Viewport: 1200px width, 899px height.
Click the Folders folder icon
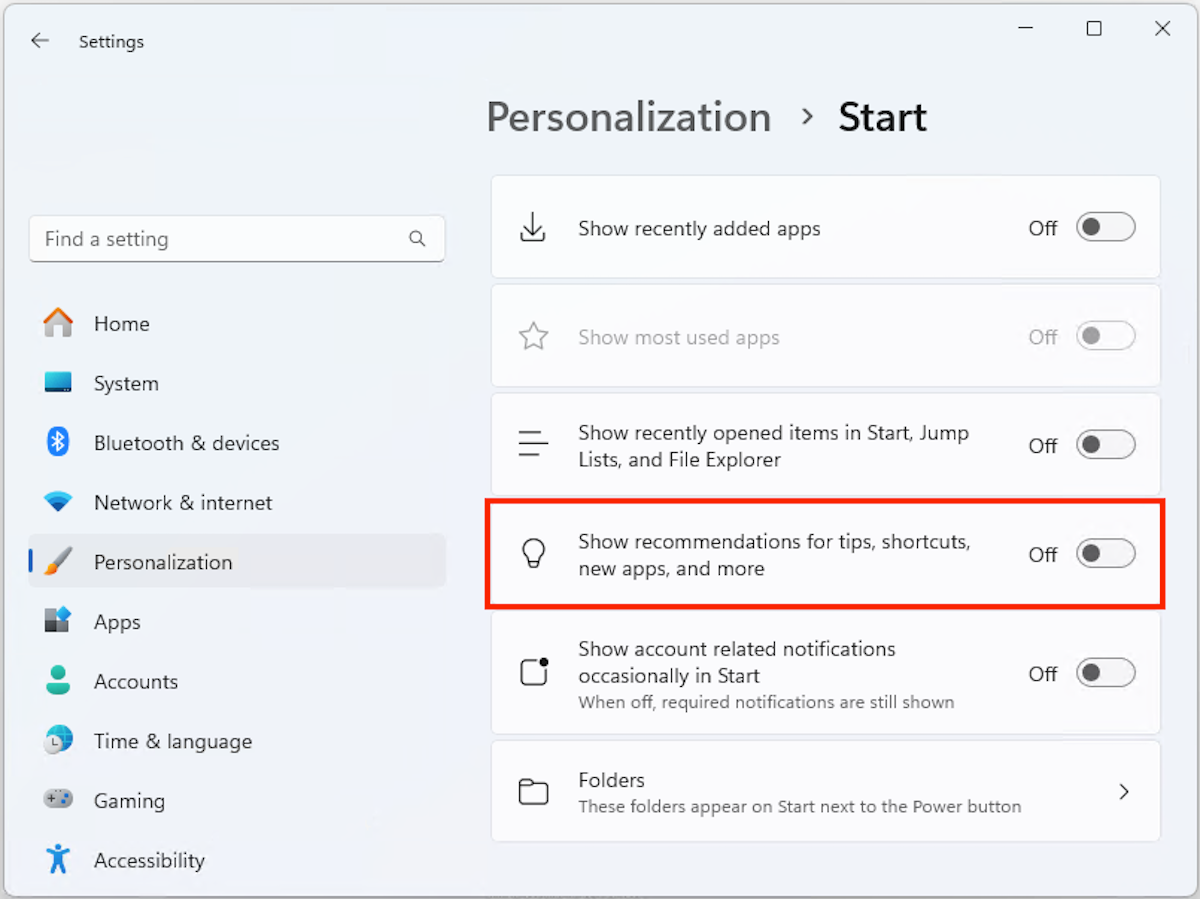(533, 792)
